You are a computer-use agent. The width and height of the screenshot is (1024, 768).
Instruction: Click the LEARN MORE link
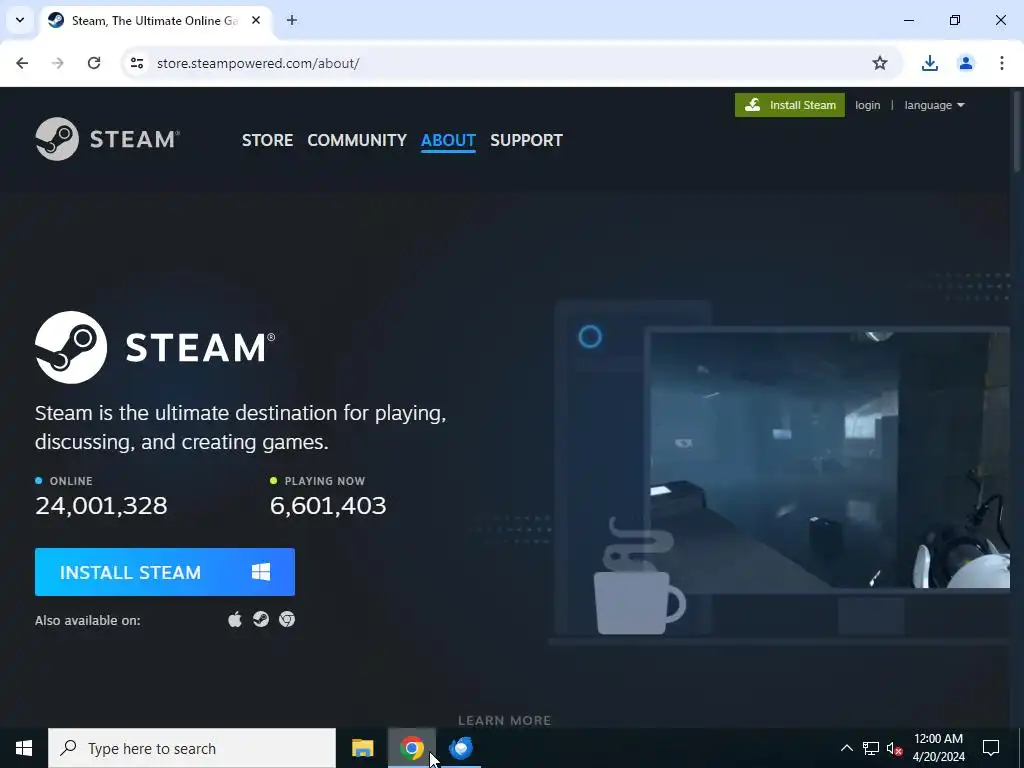pyautogui.click(x=504, y=720)
